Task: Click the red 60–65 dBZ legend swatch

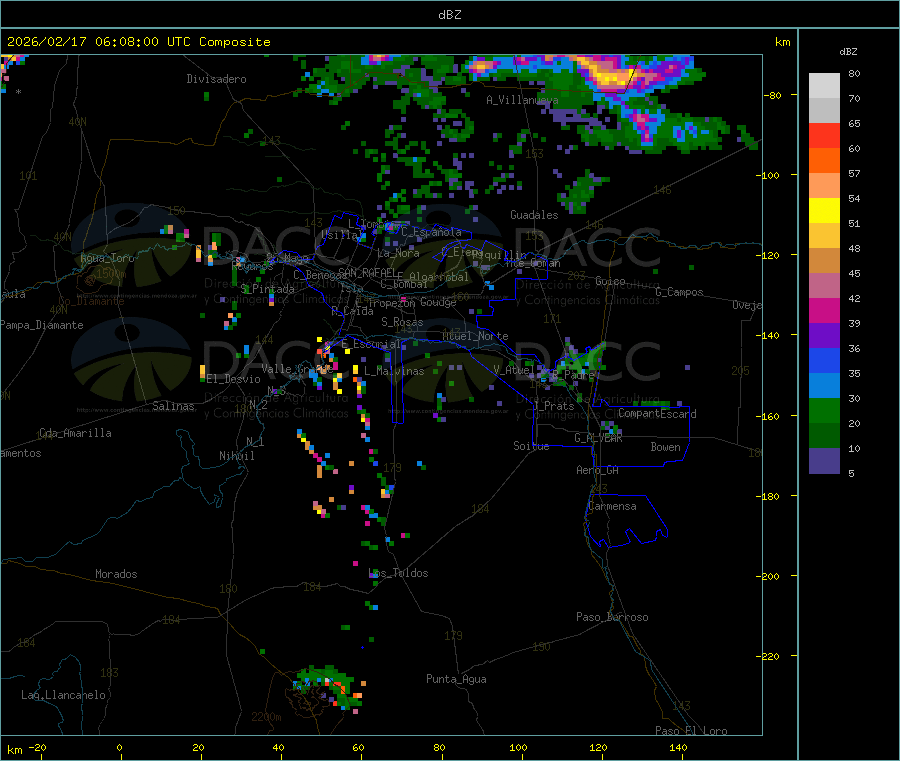Action: (824, 136)
